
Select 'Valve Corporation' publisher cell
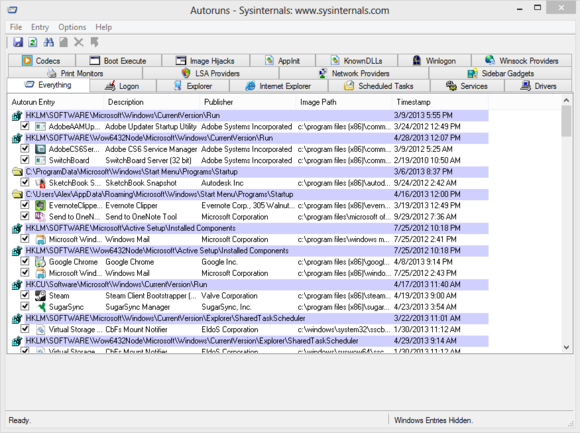[229, 296]
